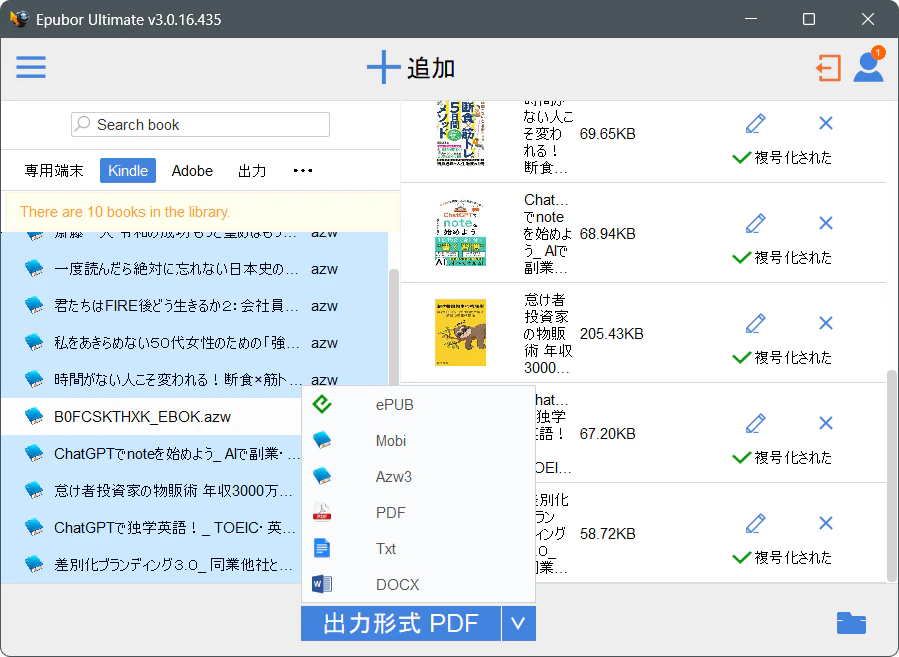The image size is (899, 657).
Task: Switch to the Kindle tab
Action: (x=128, y=171)
